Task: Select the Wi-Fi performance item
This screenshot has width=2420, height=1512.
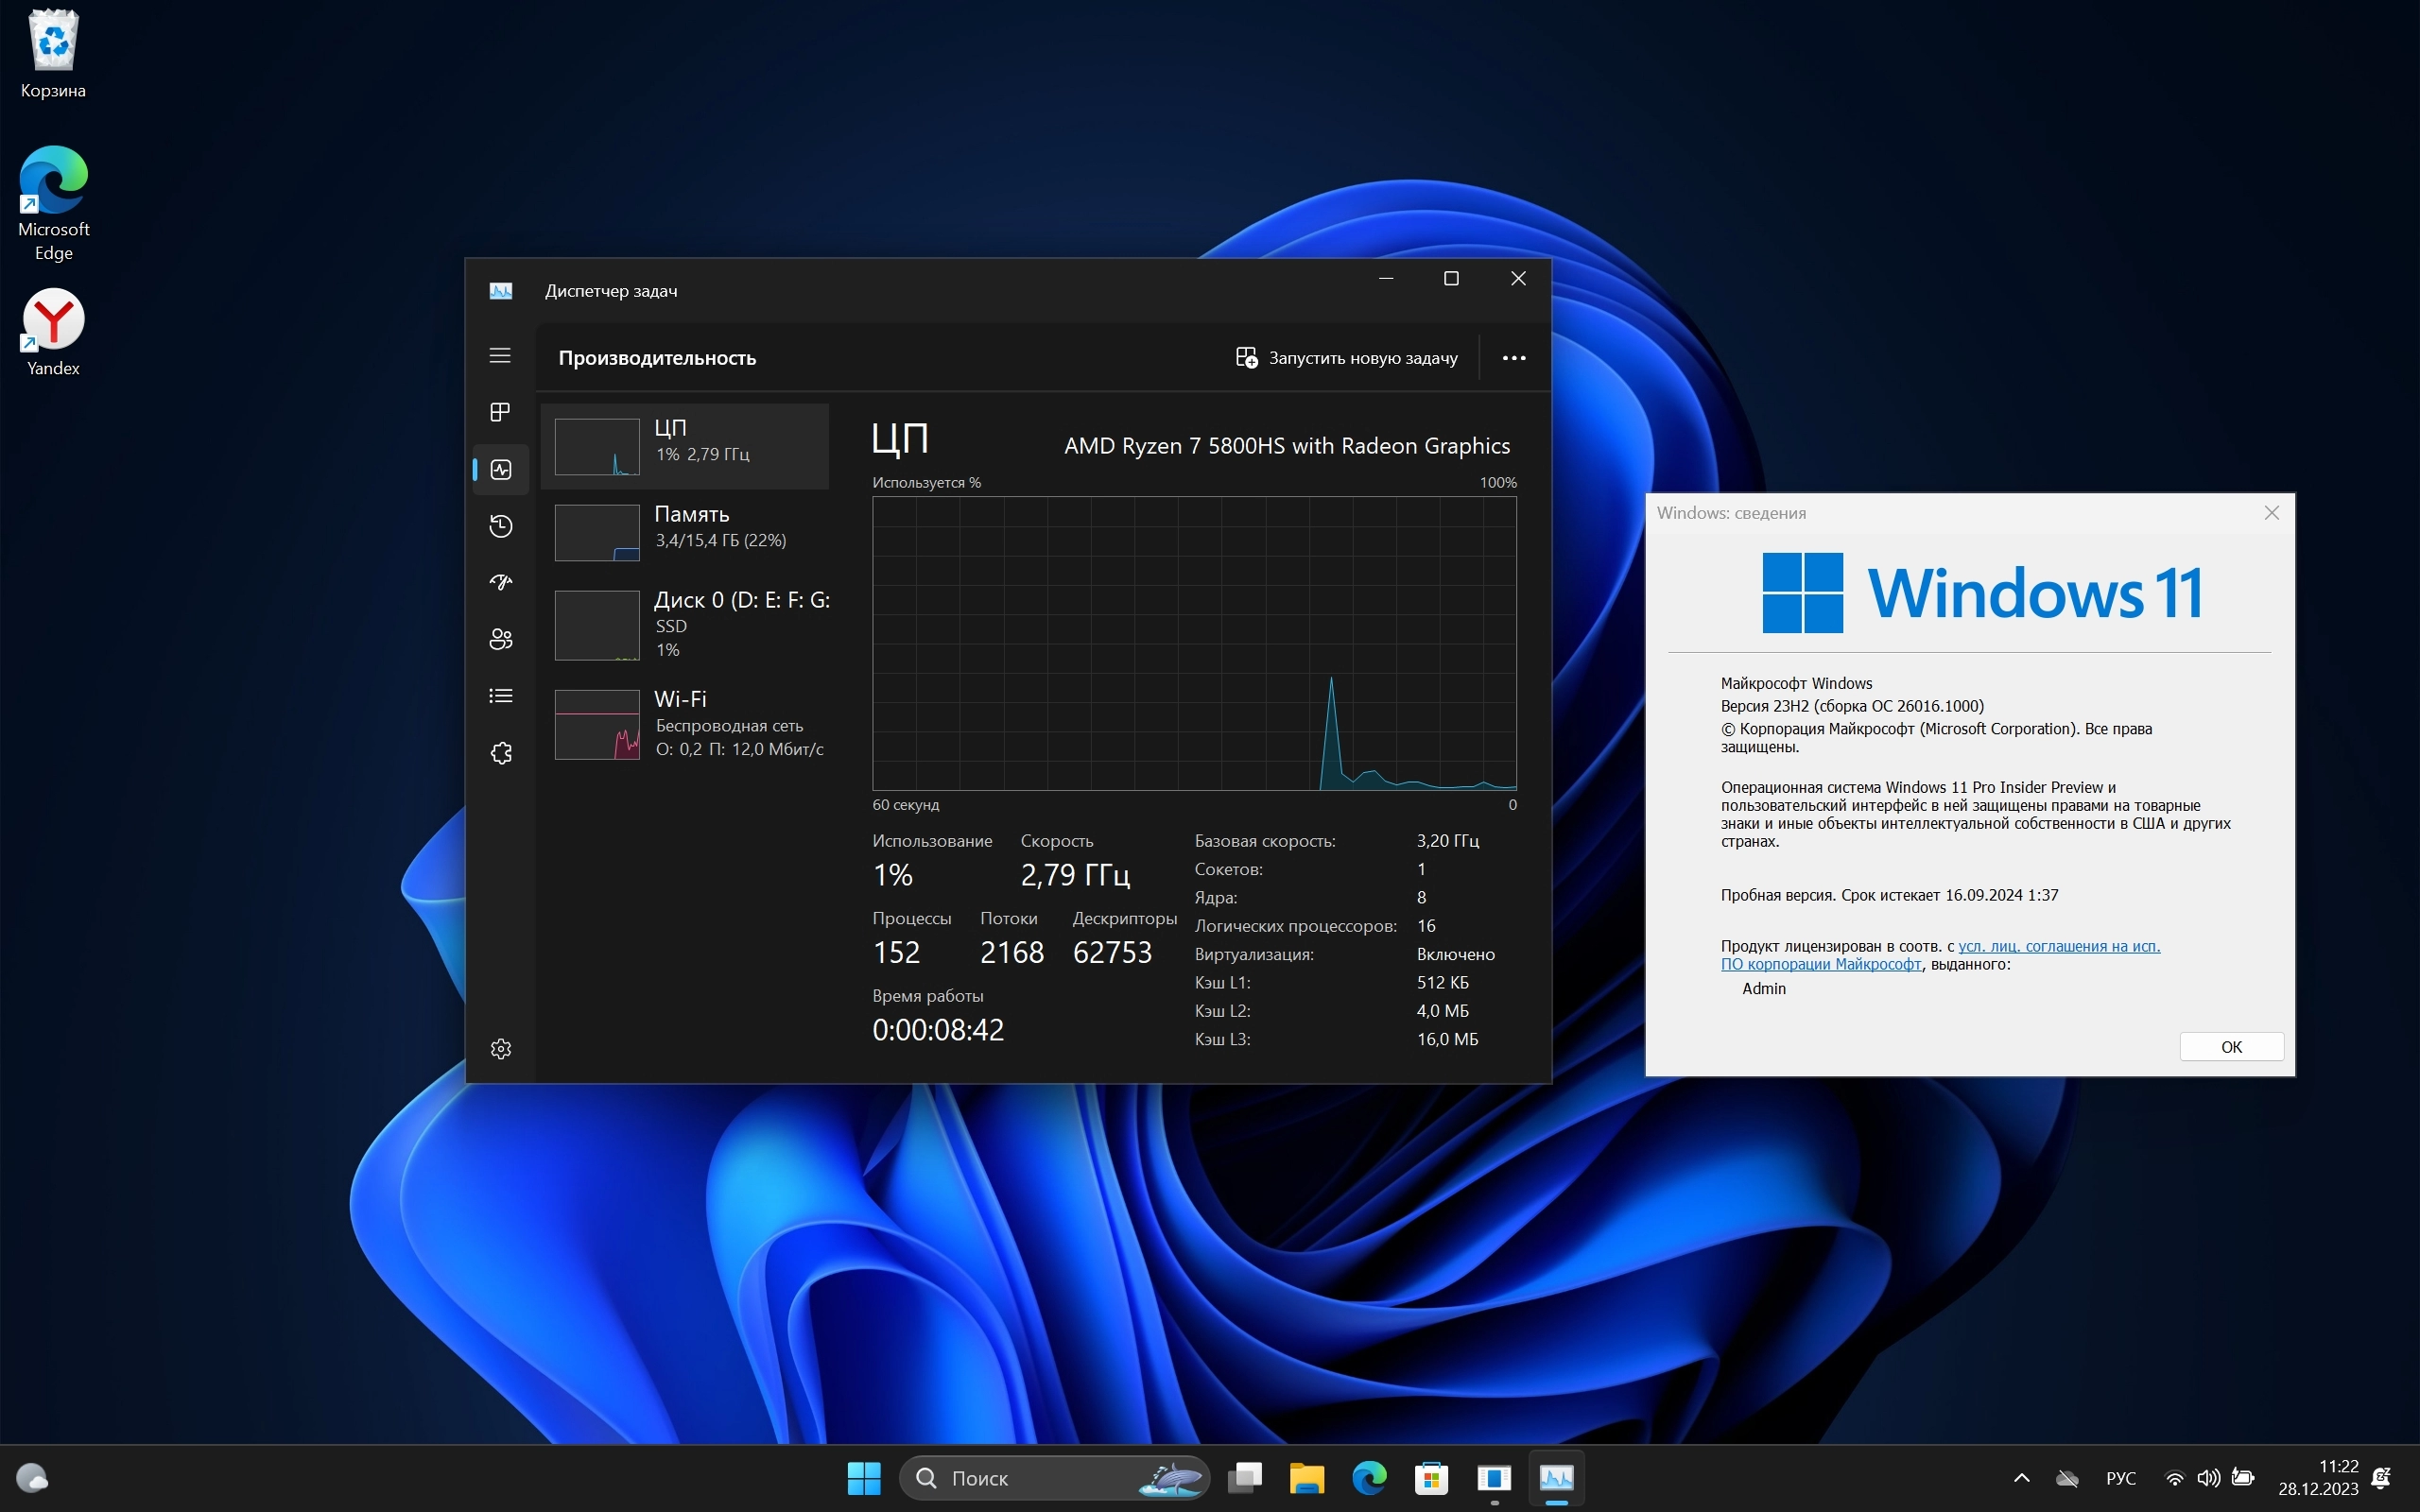Action: coord(690,724)
